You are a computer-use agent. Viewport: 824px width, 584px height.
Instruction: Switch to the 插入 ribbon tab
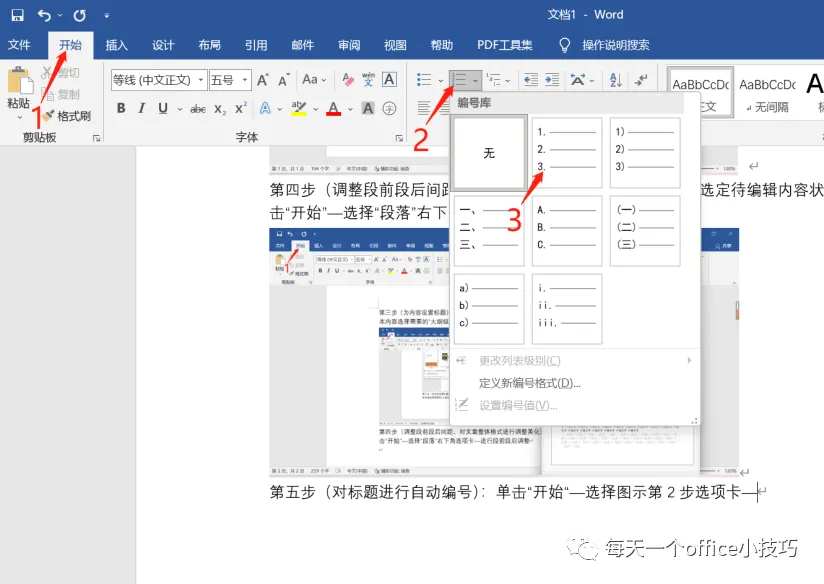click(117, 45)
